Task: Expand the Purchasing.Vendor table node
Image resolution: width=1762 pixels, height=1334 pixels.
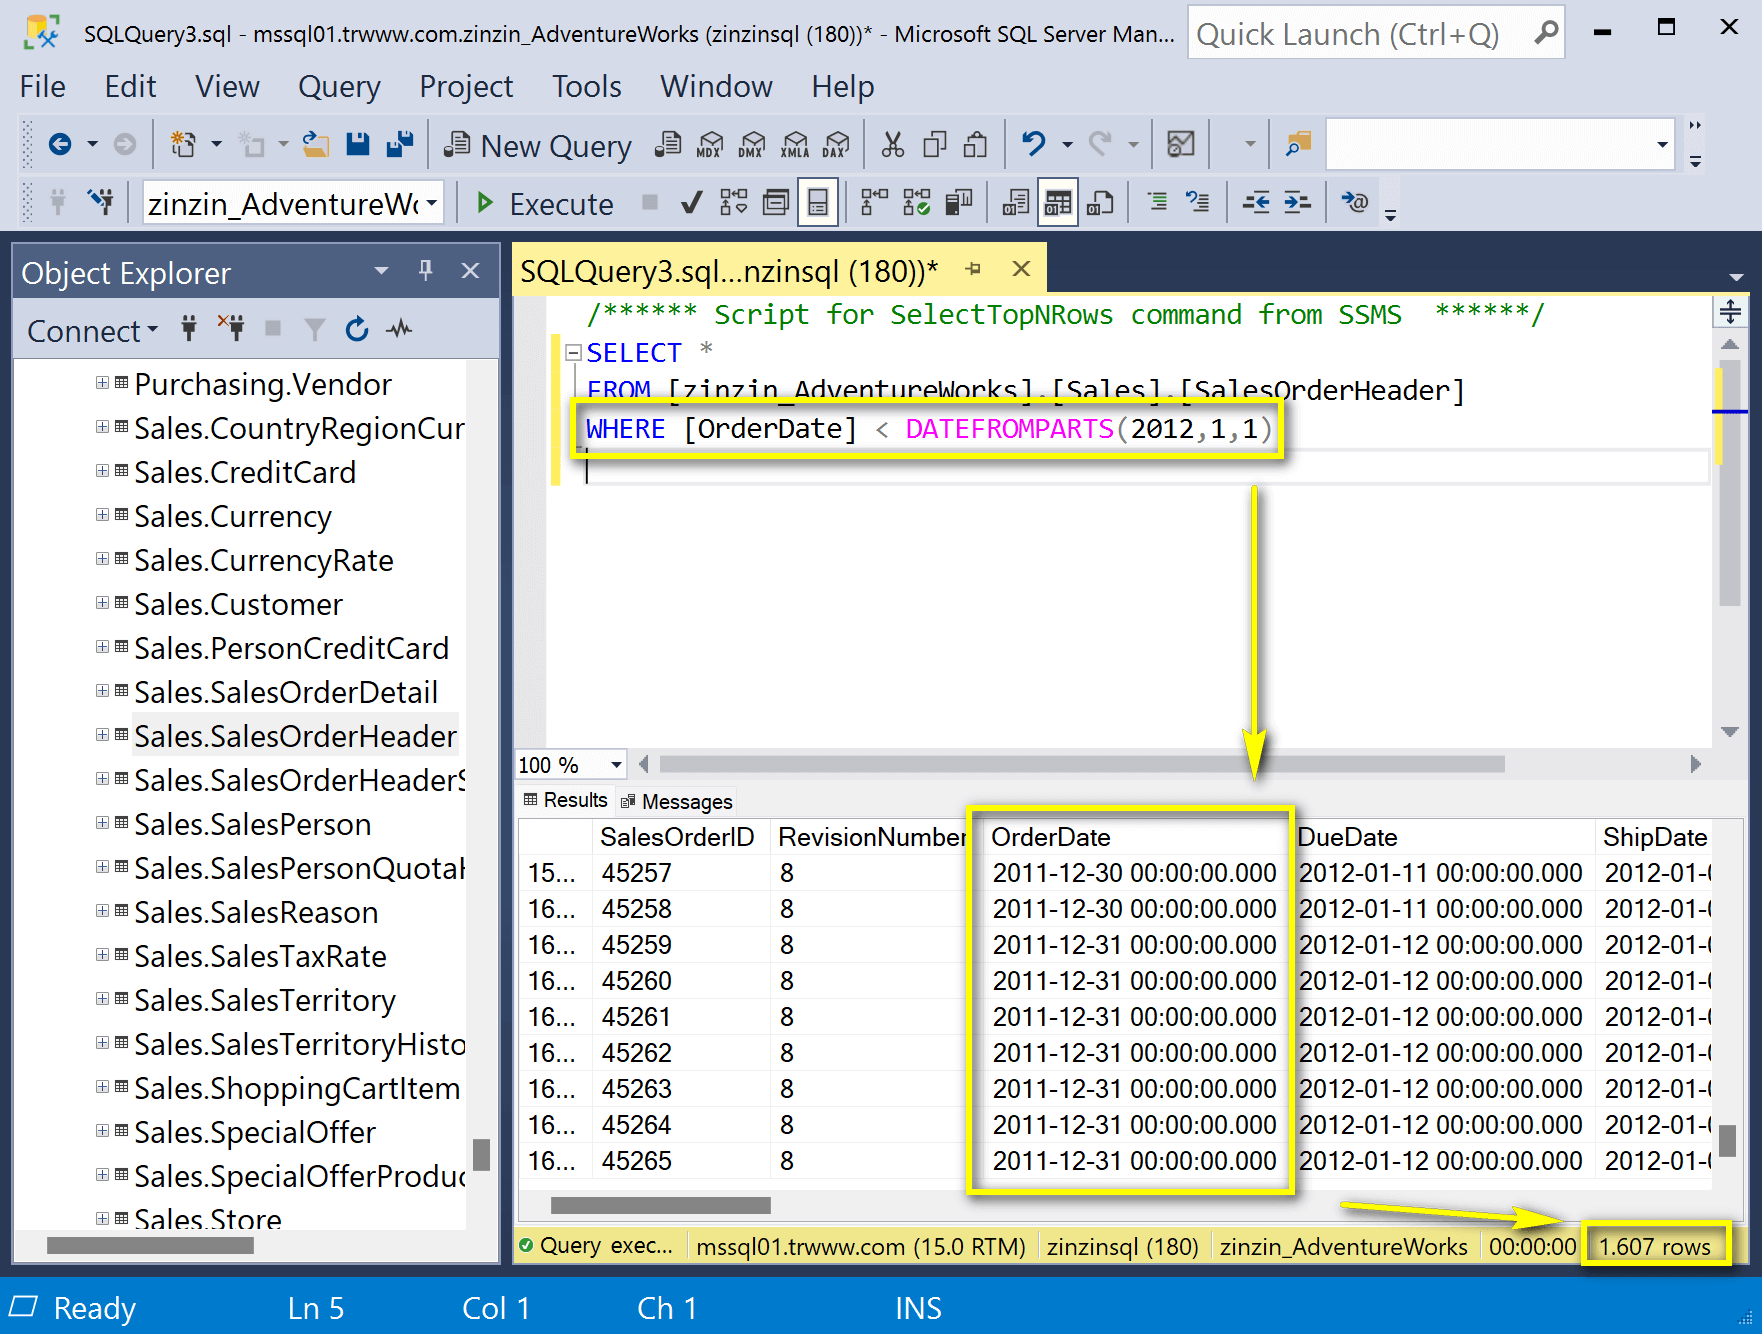Action: click(x=102, y=383)
